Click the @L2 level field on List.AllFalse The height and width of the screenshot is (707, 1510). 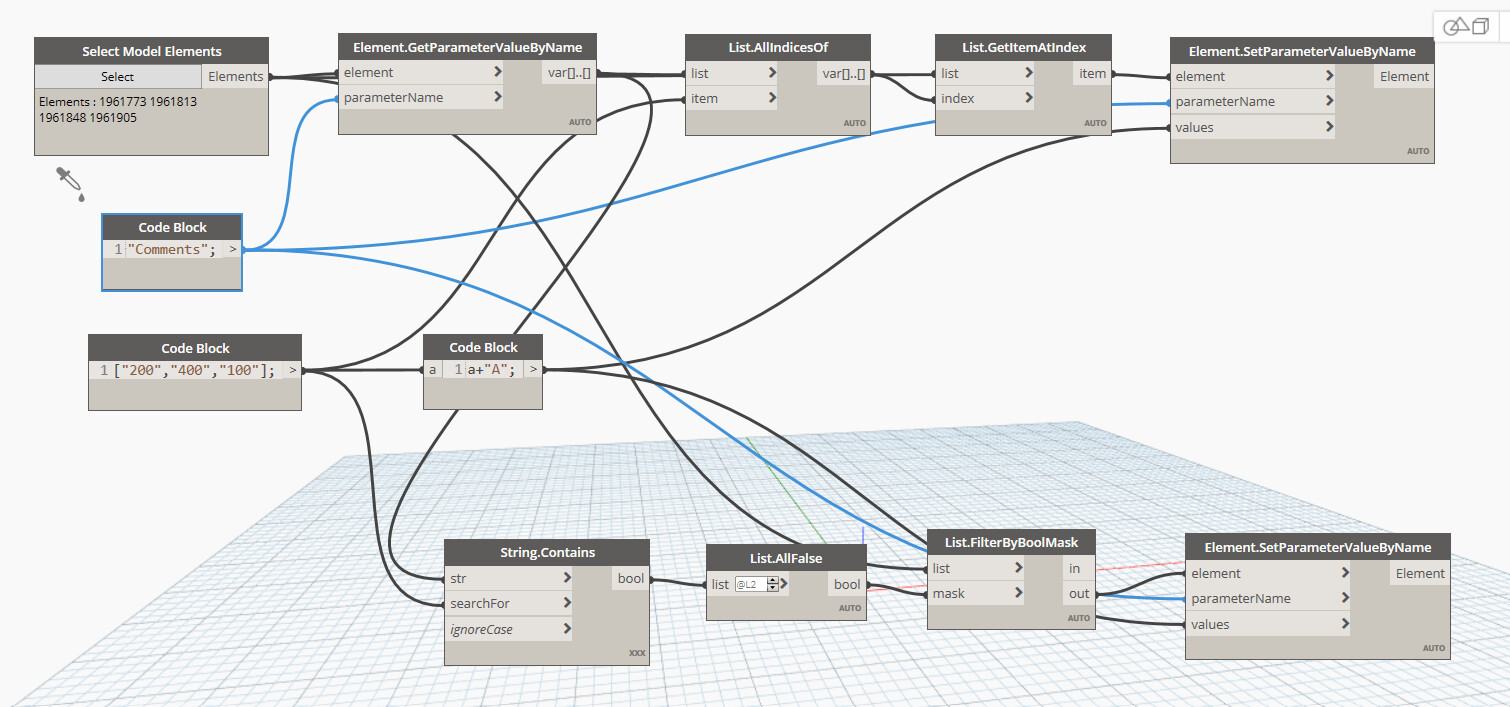click(747, 584)
